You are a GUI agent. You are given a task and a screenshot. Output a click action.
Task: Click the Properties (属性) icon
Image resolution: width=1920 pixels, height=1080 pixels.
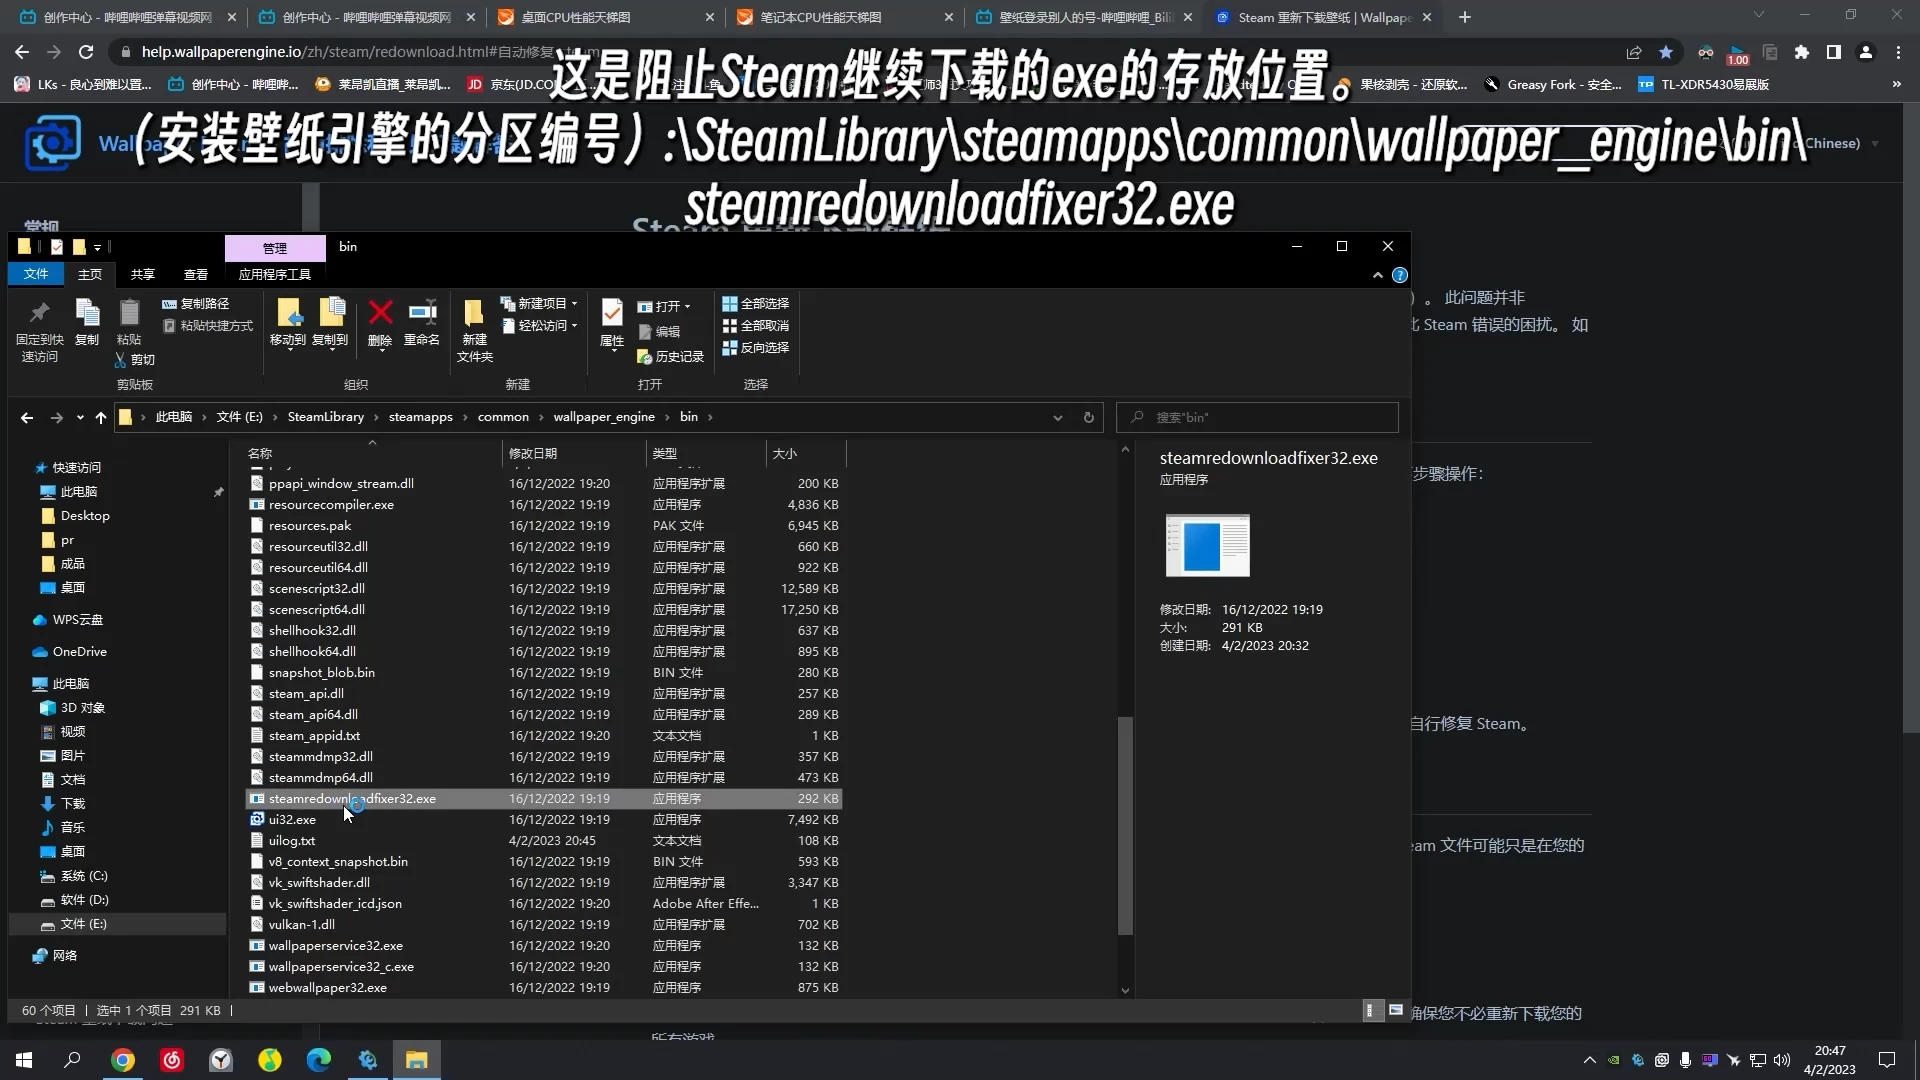[612, 323]
